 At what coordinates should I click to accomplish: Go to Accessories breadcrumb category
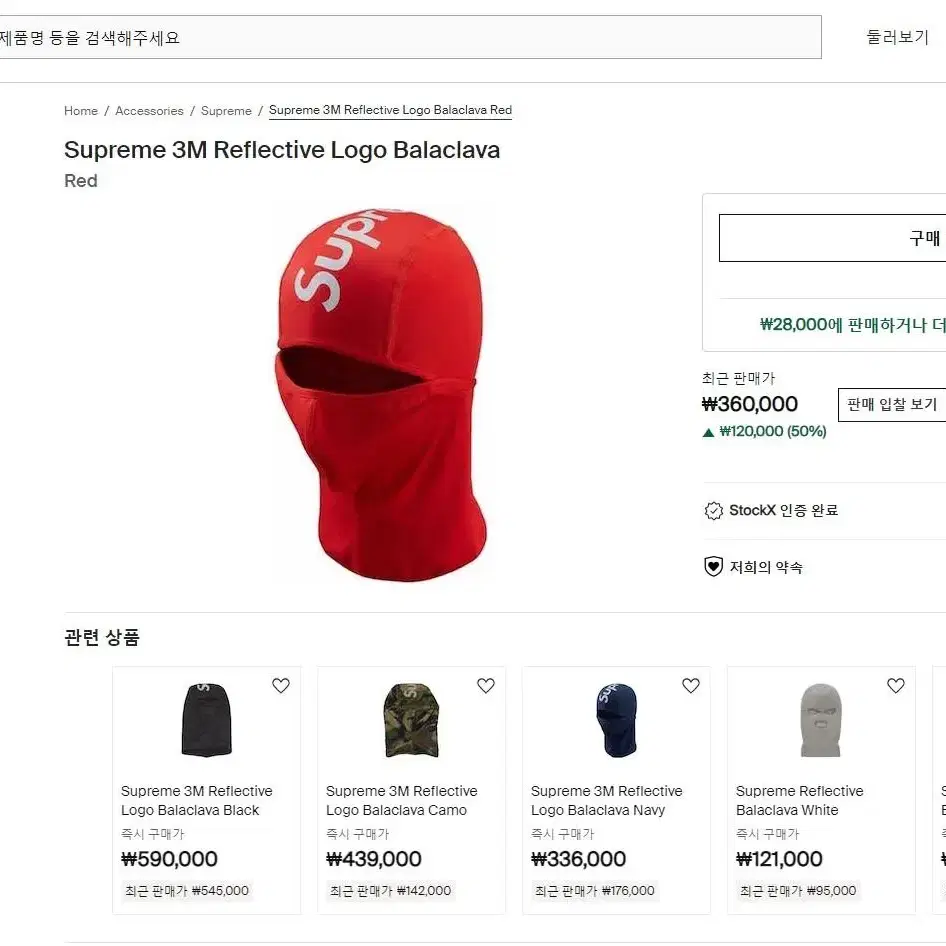pyautogui.click(x=149, y=110)
